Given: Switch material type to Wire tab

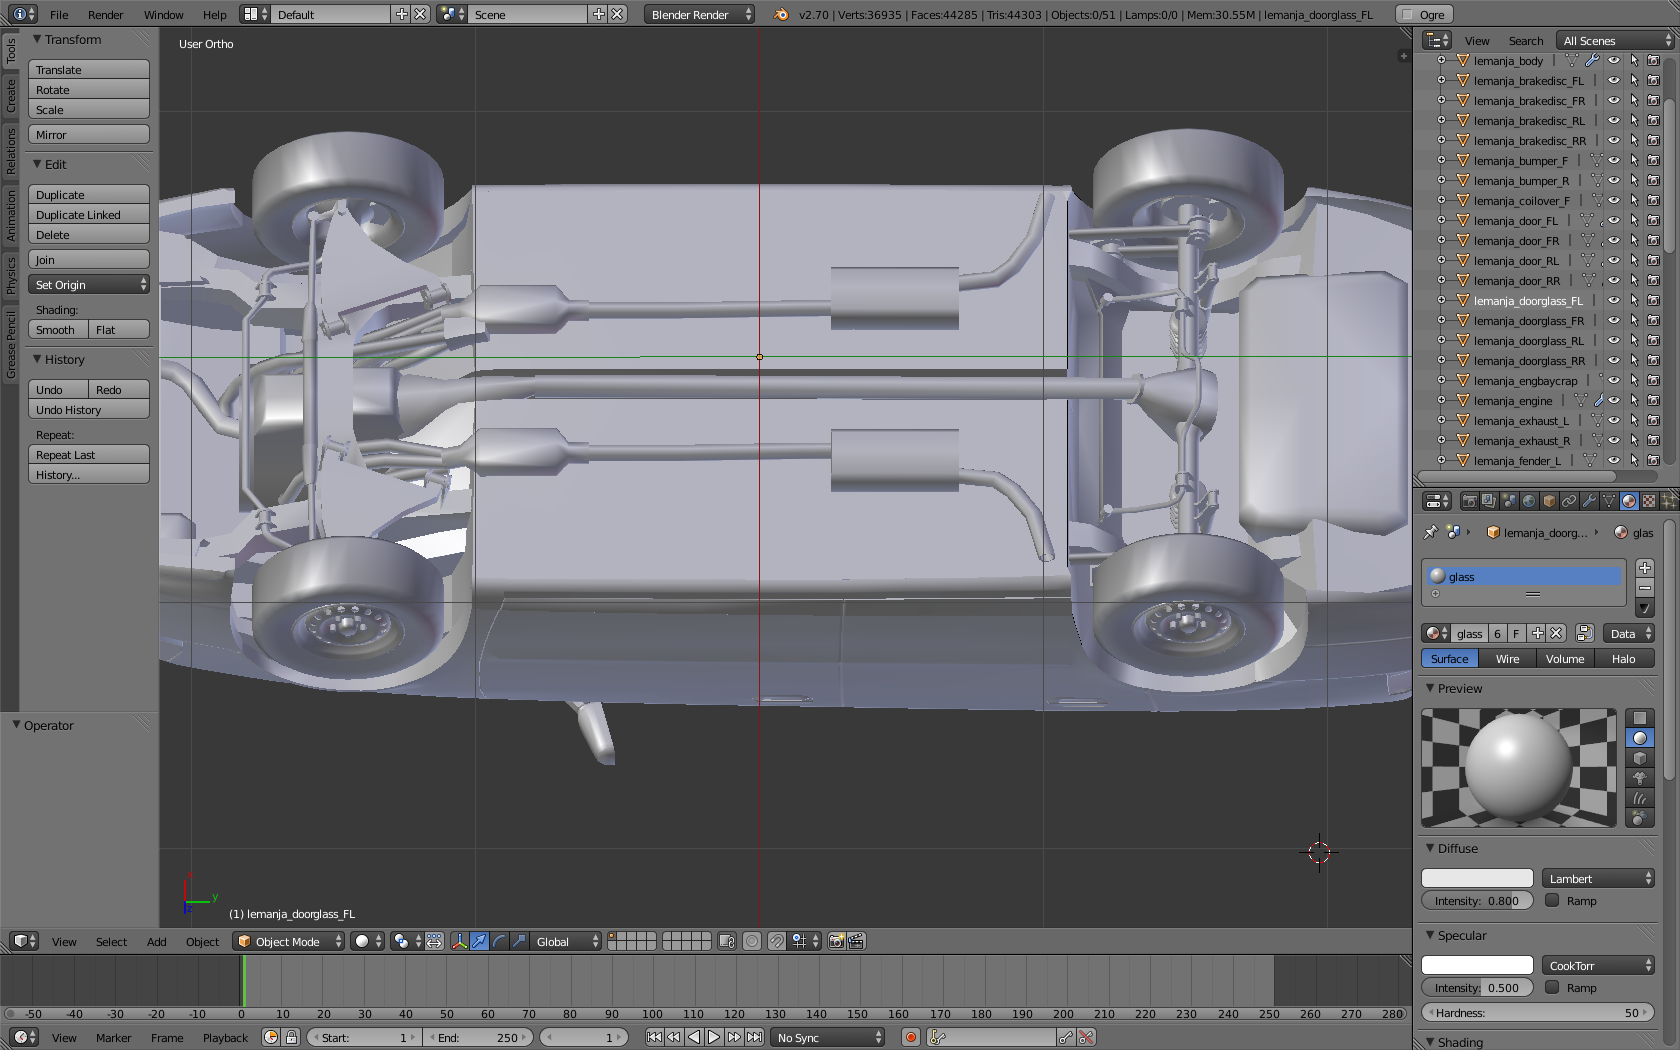Looking at the screenshot, I should pyautogui.click(x=1507, y=659).
